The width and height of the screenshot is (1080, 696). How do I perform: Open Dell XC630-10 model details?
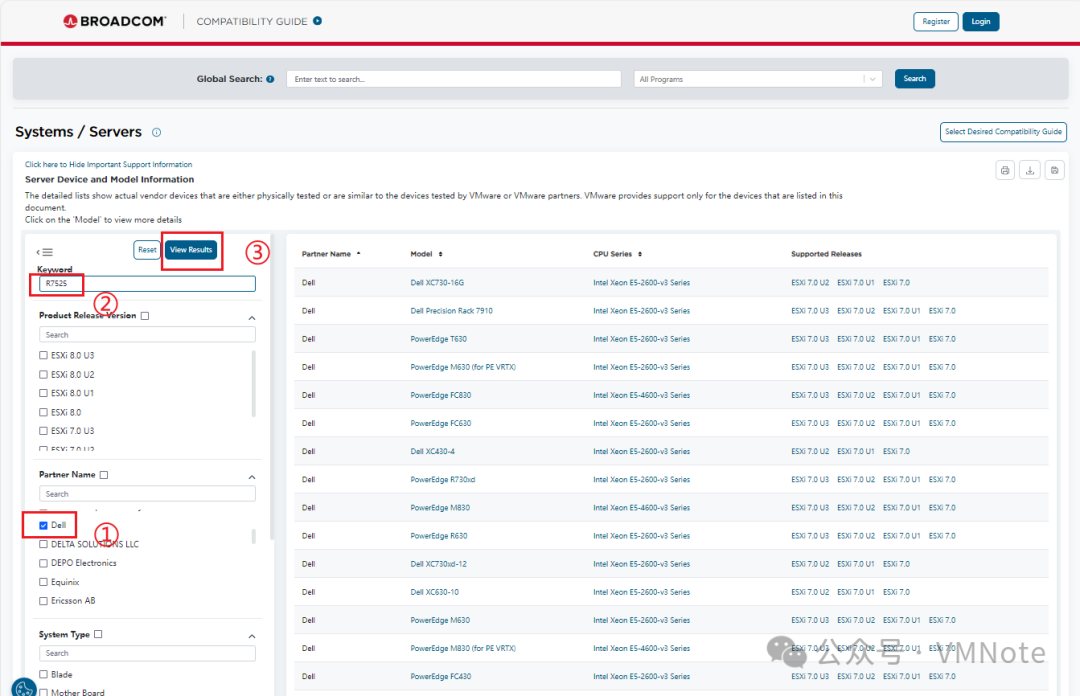tap(435, 593)
